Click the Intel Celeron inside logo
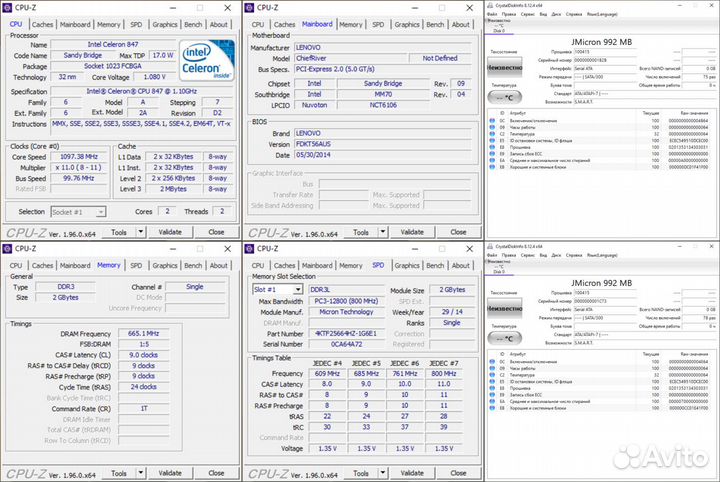Viewport: 720px width, 482px height. coord(207,61)
